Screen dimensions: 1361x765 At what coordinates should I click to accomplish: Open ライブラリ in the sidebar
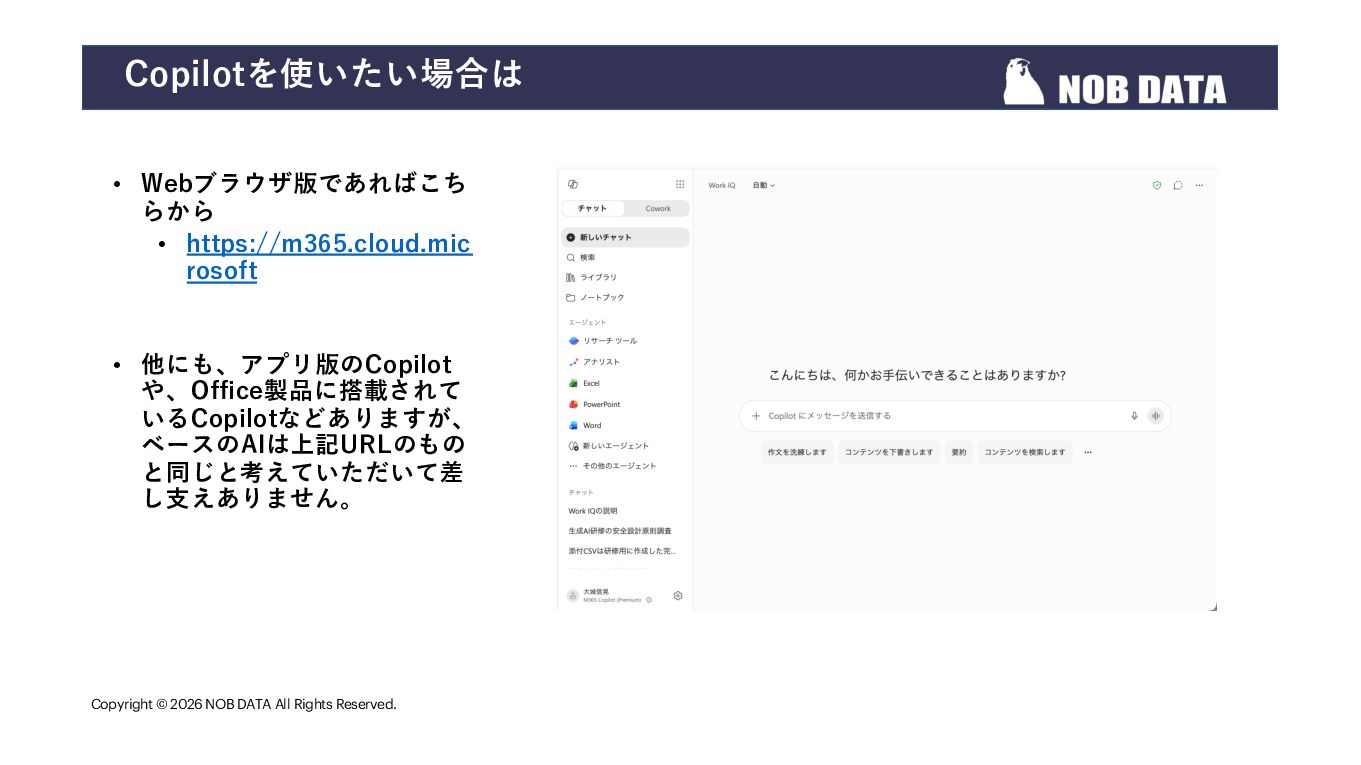(625, 277)
